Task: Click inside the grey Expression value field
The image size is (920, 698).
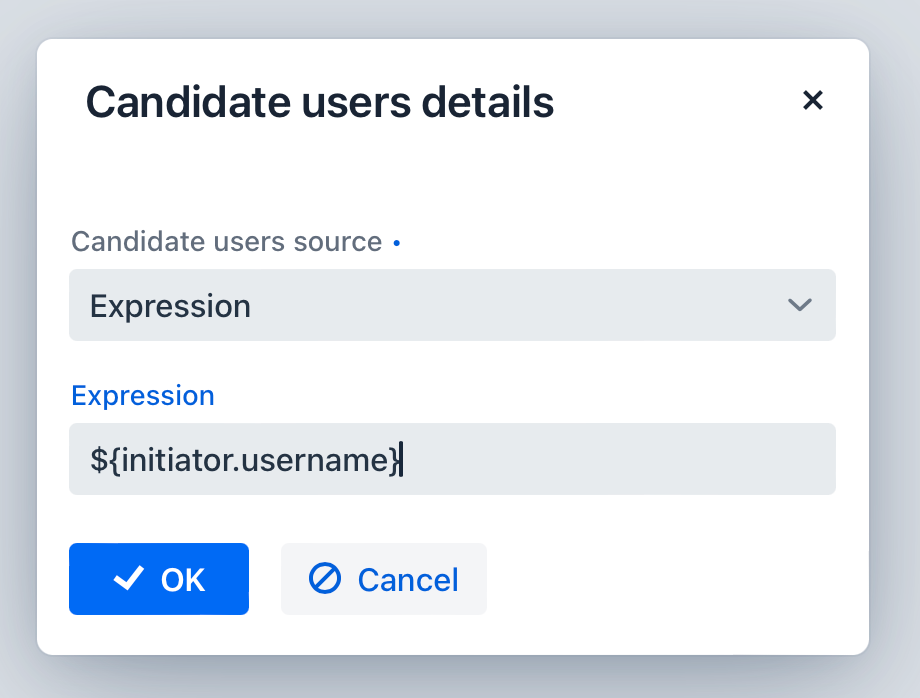Action: pyautogui.click(x=452, y=459)
